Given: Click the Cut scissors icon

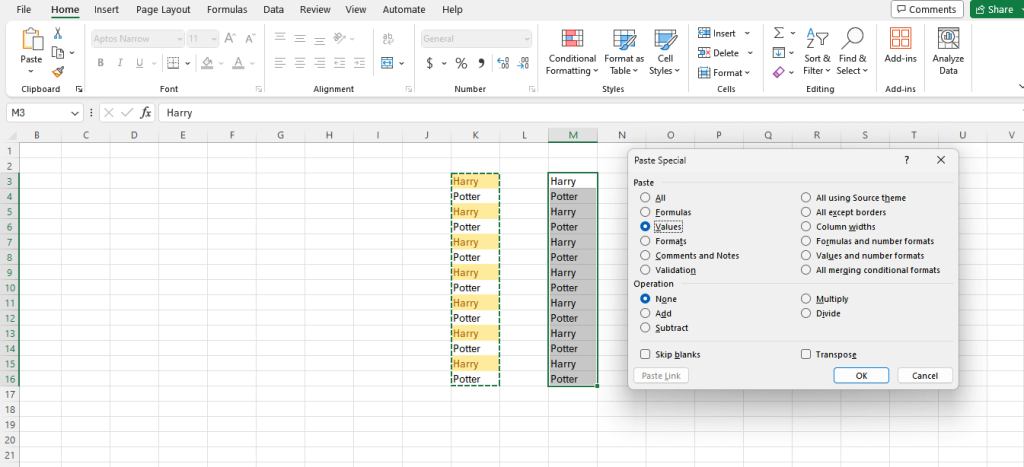Looking at the screenshot, I should (x=58, y=33).
